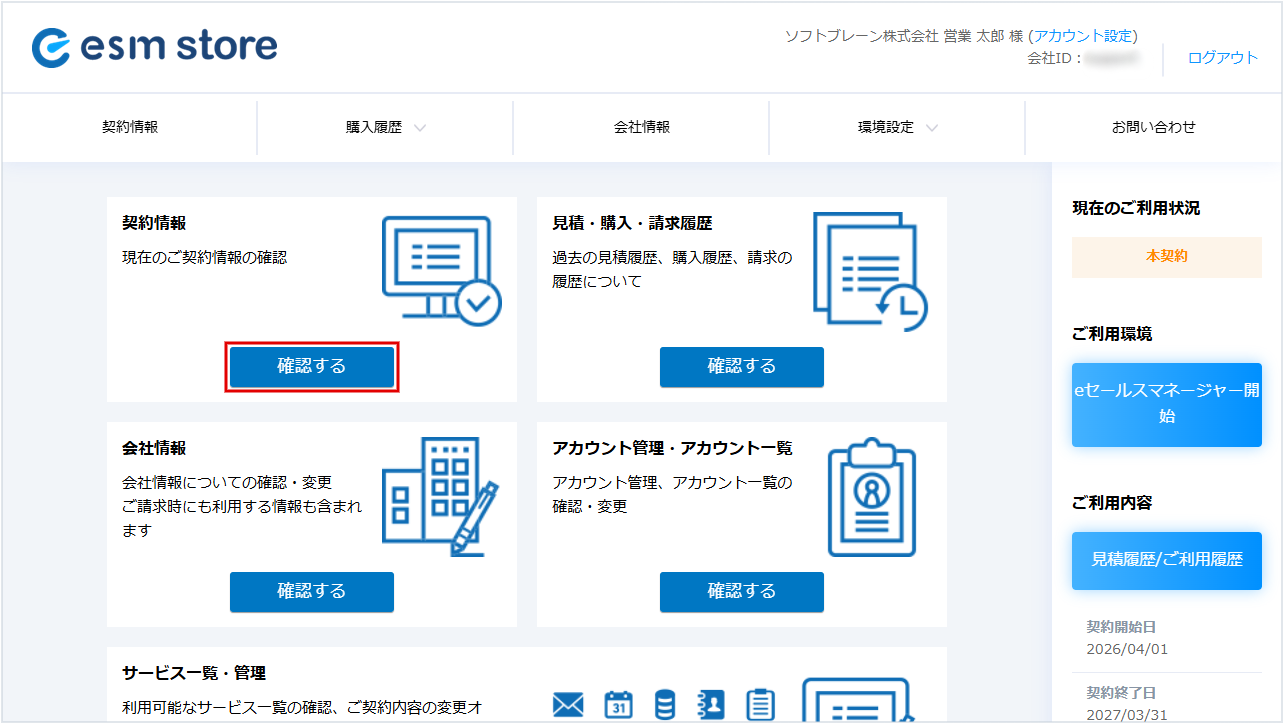Click the calendar service icon
Image resolution: width=1284 pixels, height=725 pixels.
(619, 705)
